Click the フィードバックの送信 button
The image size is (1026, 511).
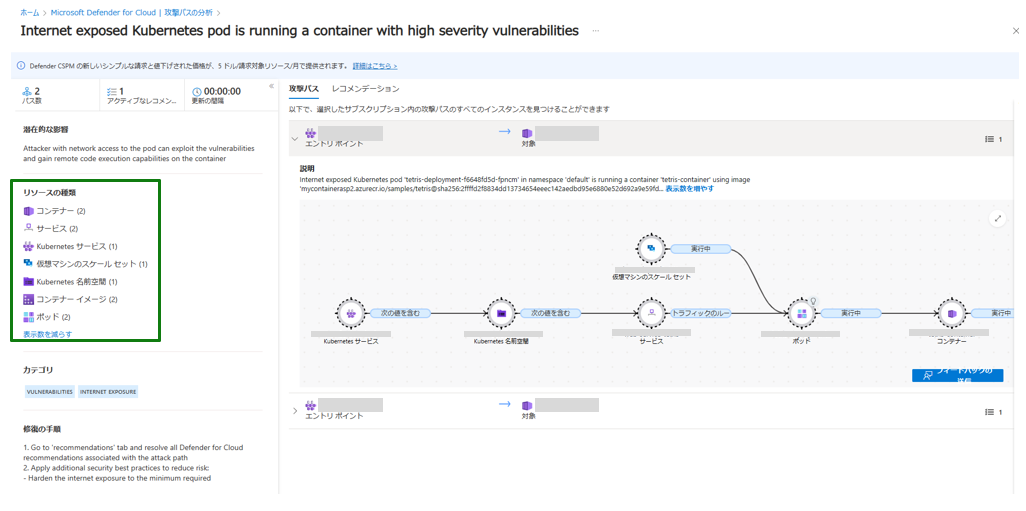point(957,376)
